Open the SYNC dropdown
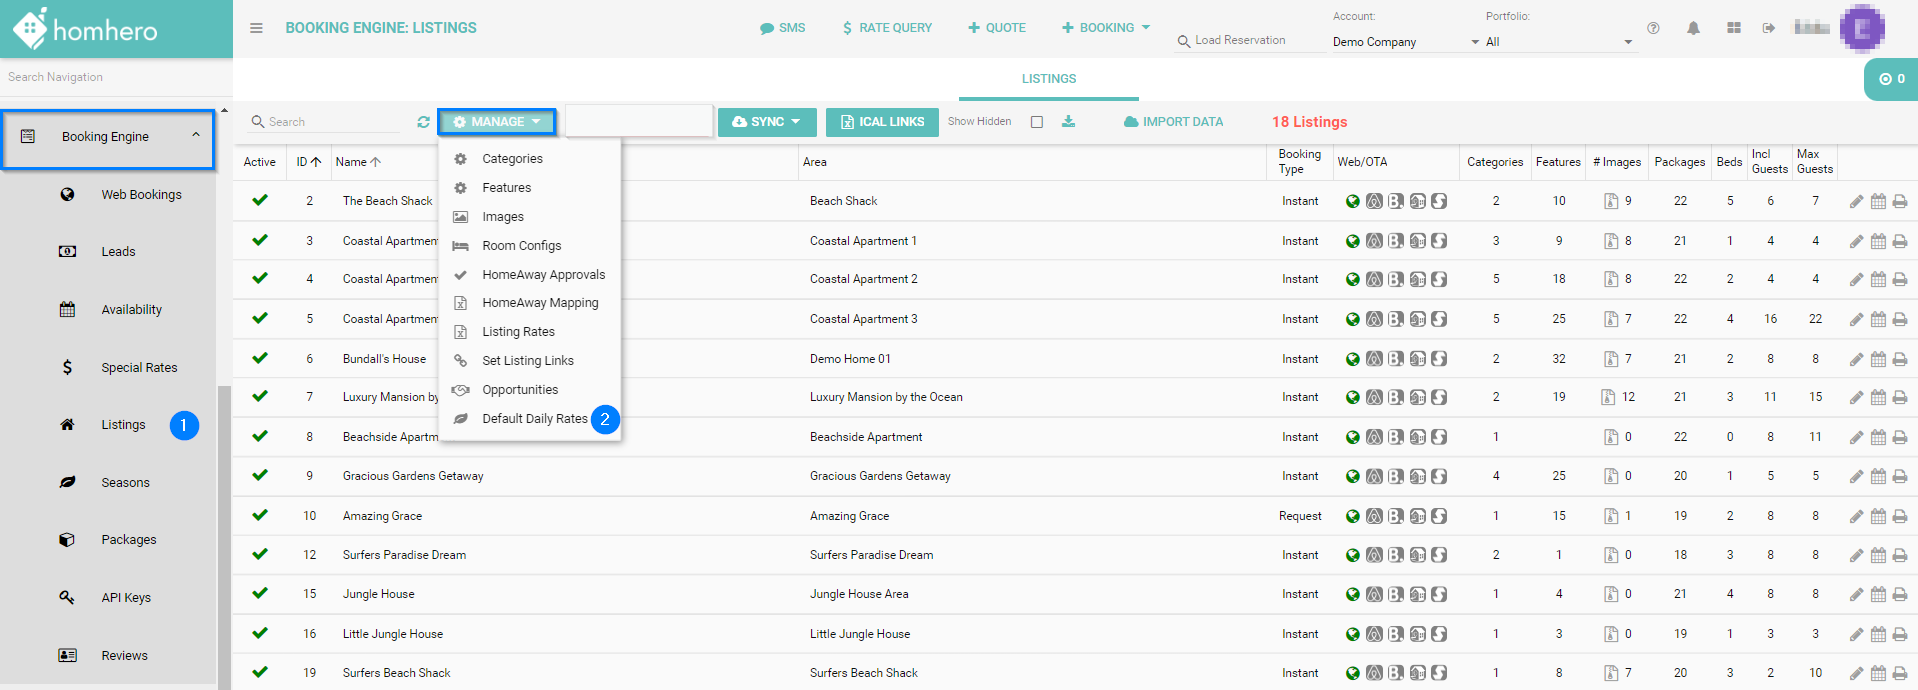1918x690 pixels. click(x=767, y=122)
